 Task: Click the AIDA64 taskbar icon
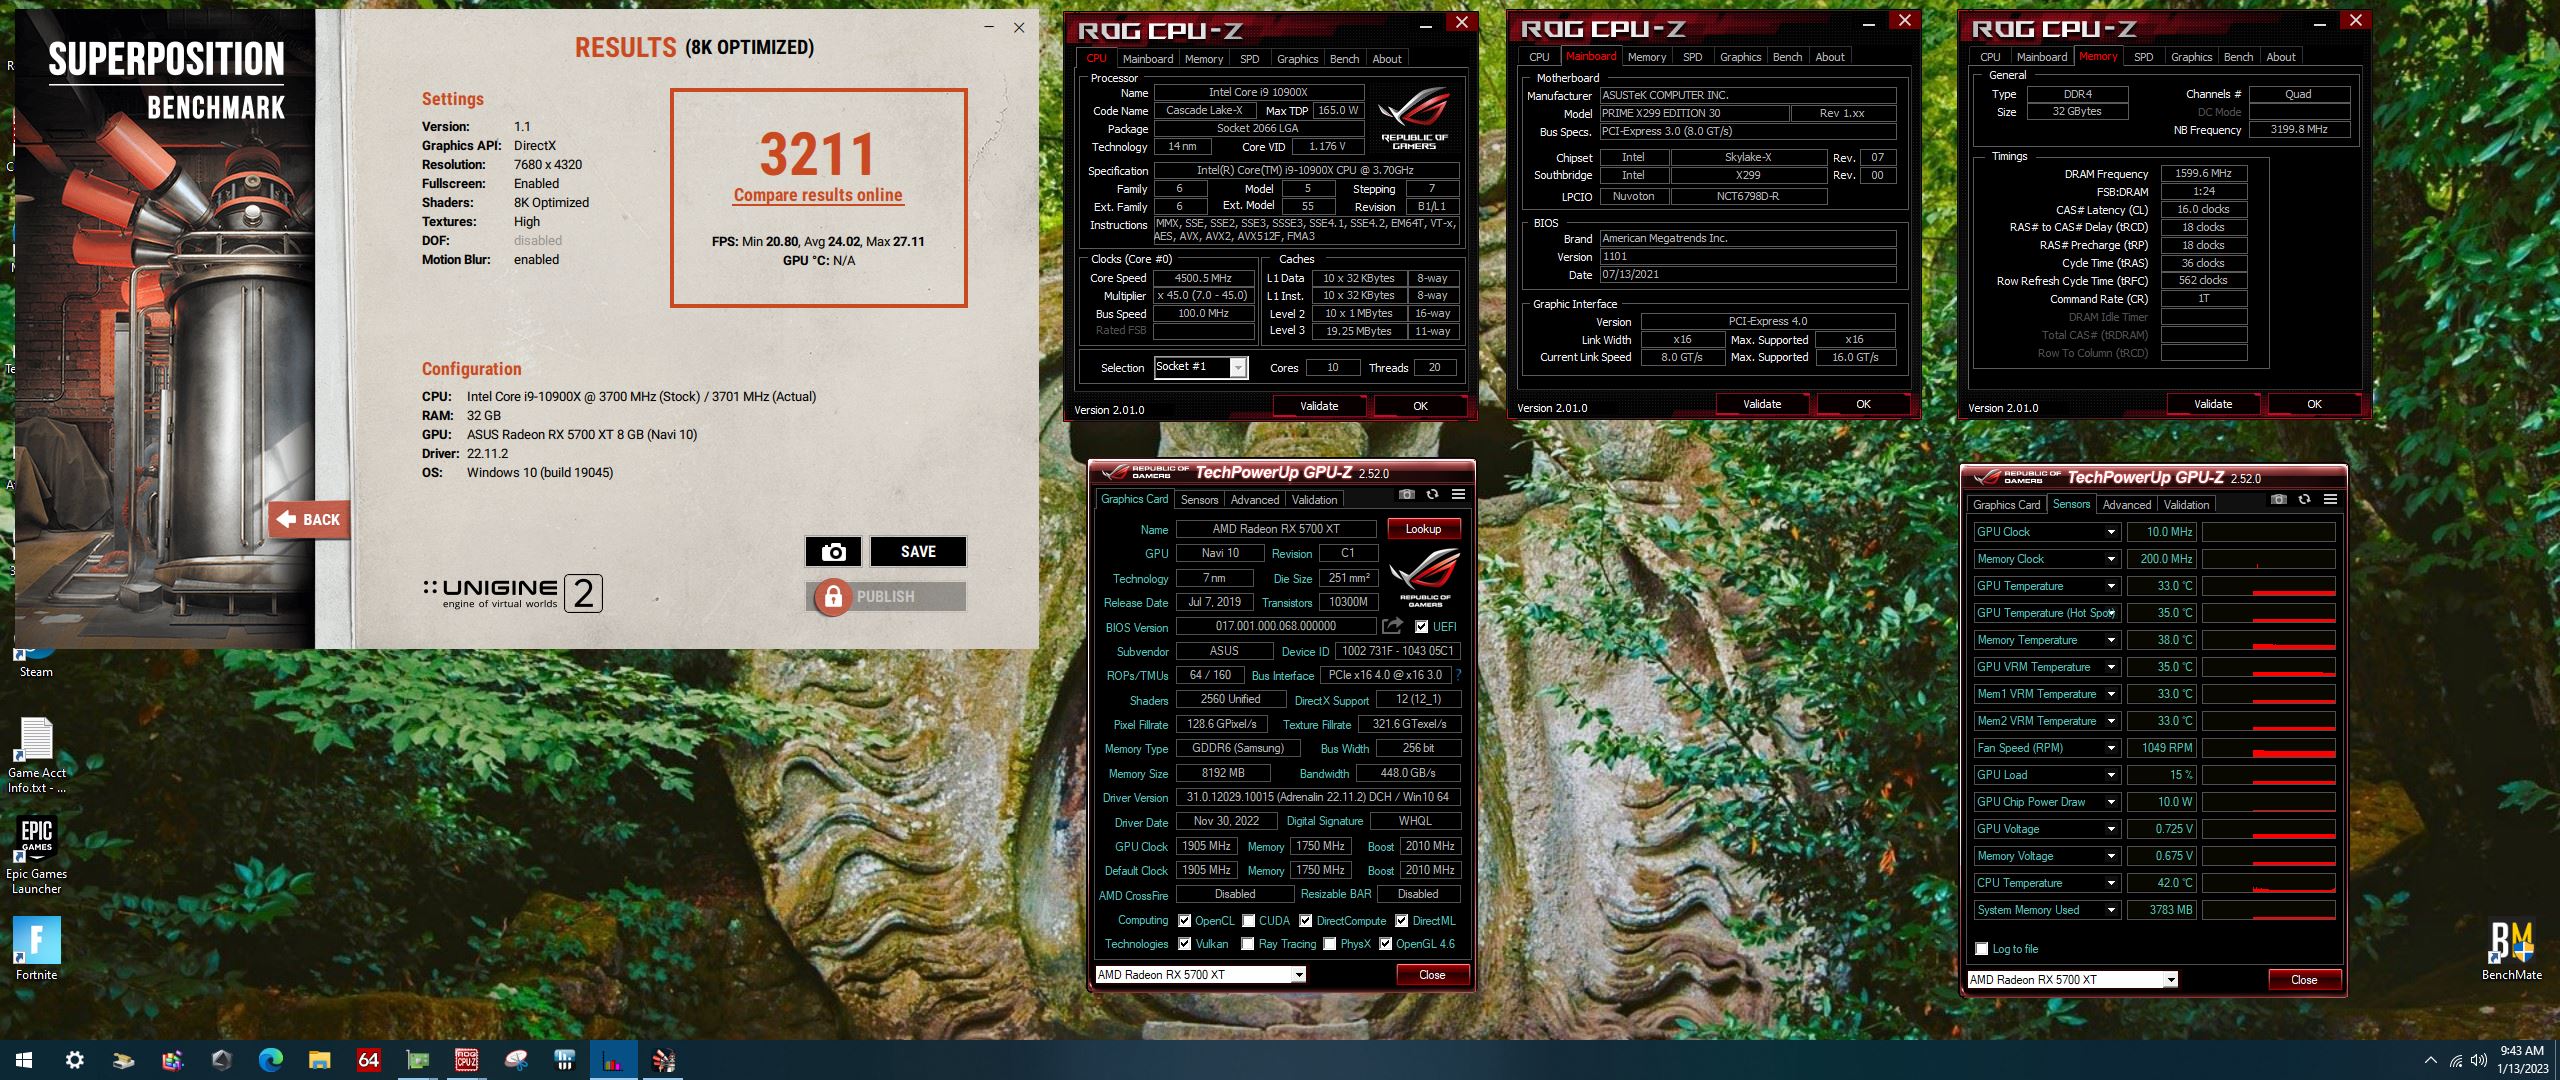[368, 1060]
